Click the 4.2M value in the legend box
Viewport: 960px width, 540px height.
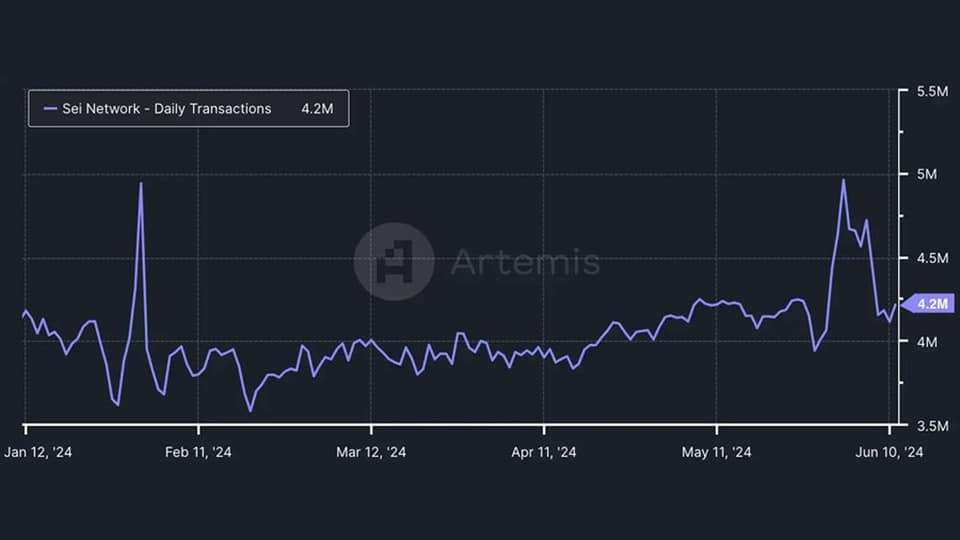317,109
